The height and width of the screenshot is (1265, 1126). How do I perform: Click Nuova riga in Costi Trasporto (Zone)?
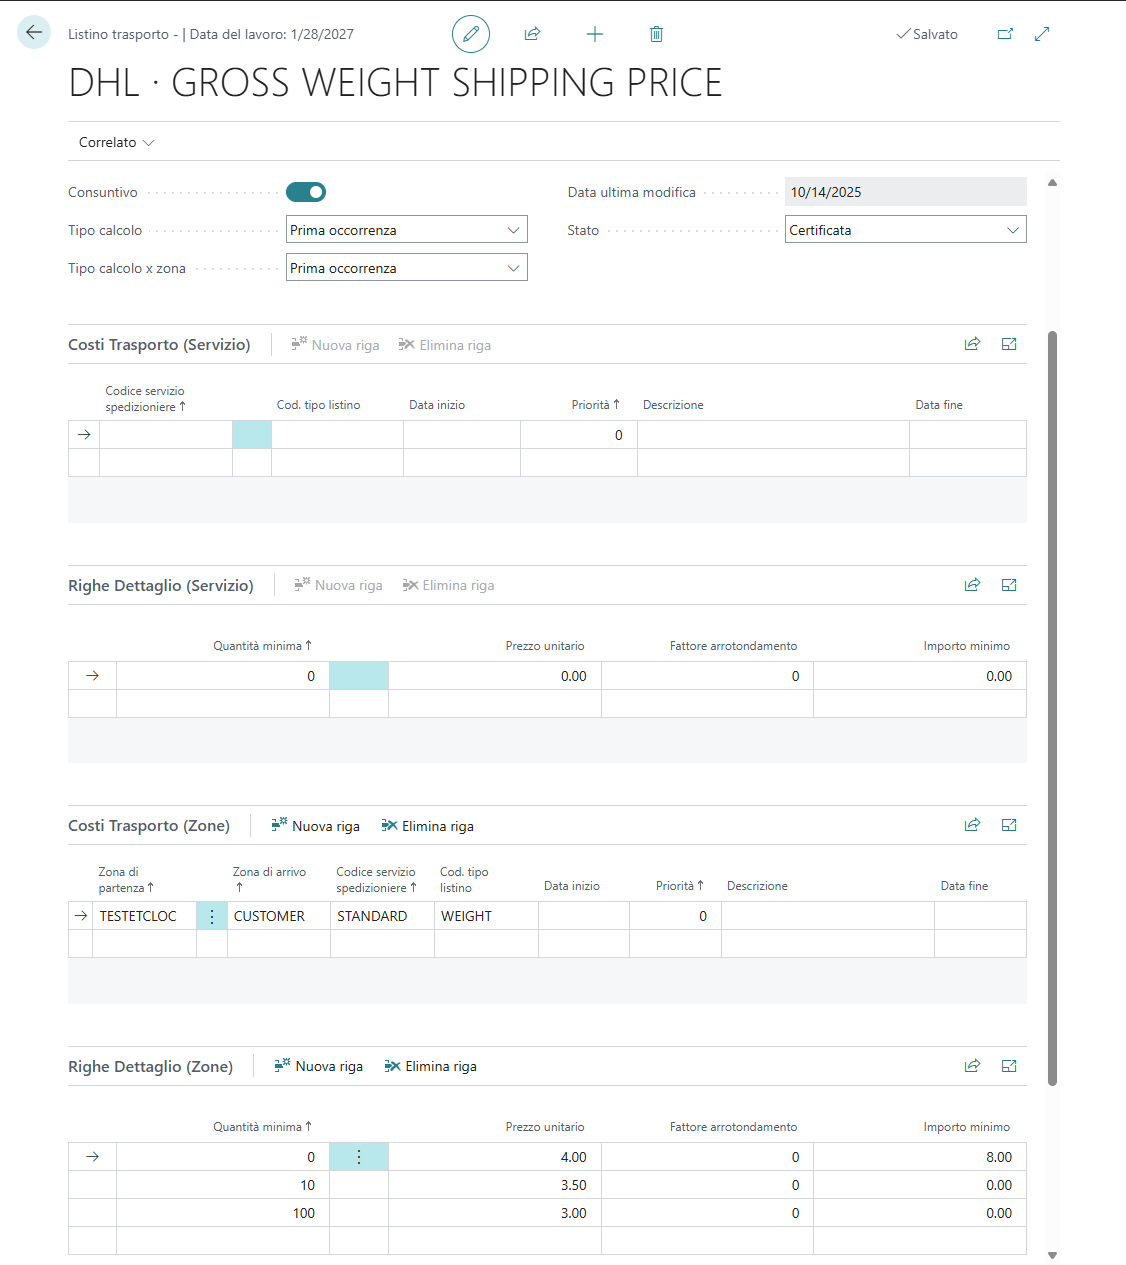(x=316, y=826)
